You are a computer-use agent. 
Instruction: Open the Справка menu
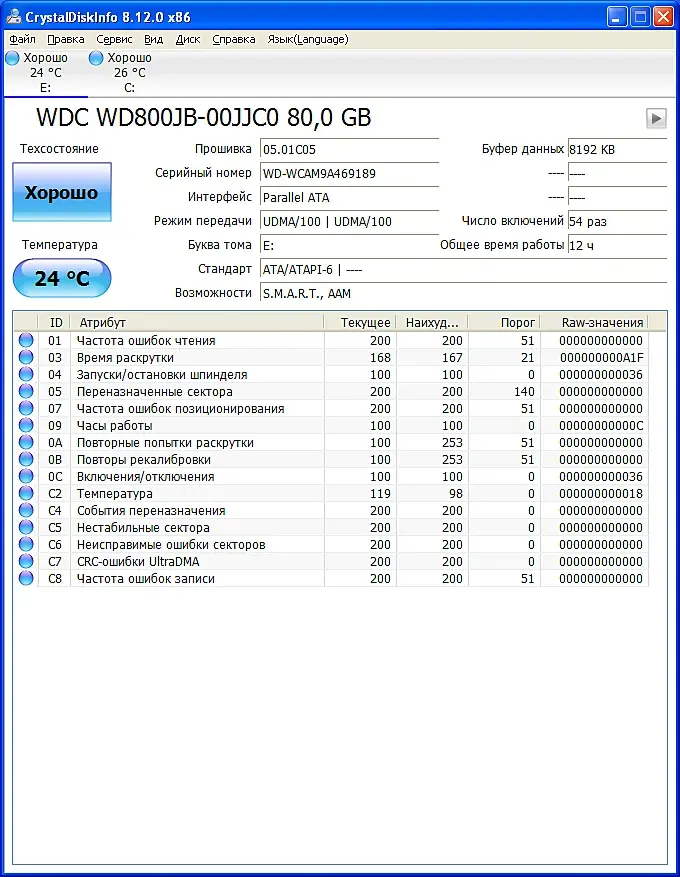(x=234, y=39)
